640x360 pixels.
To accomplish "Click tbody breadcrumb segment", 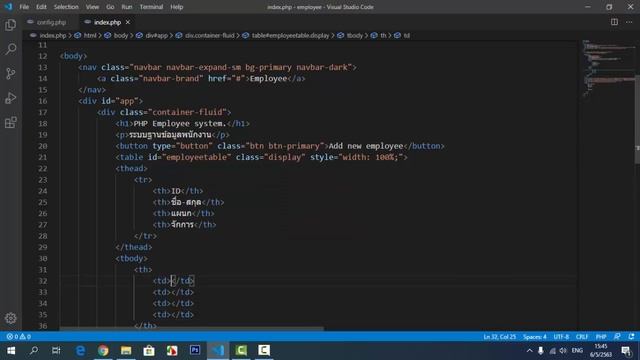I will 355,36.
